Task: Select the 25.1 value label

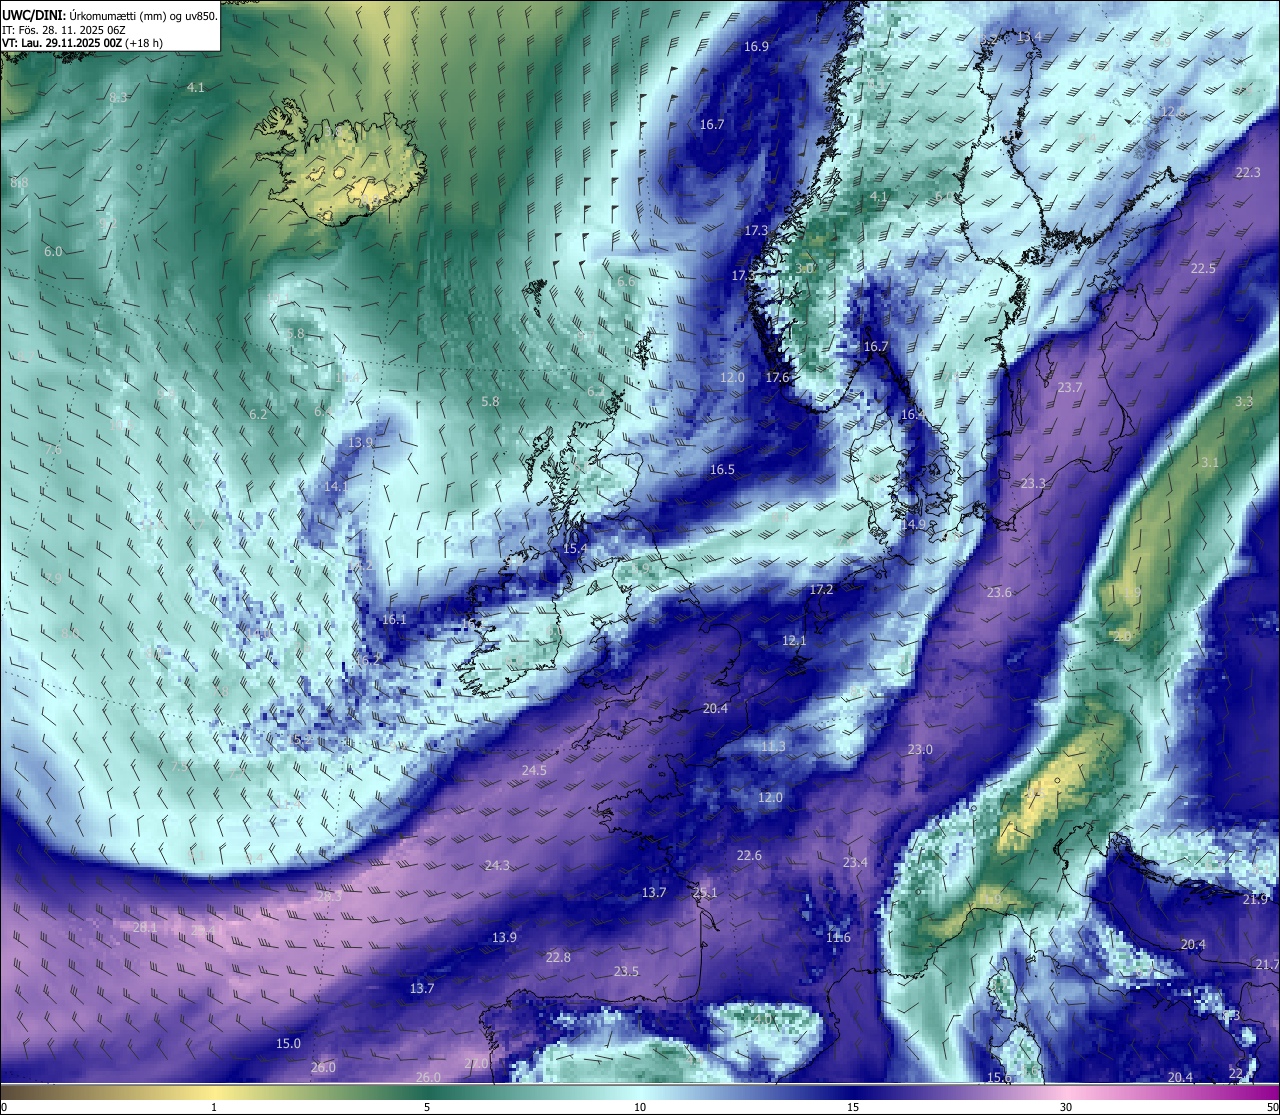Action: pyautogui.click(x=705, y=893)
